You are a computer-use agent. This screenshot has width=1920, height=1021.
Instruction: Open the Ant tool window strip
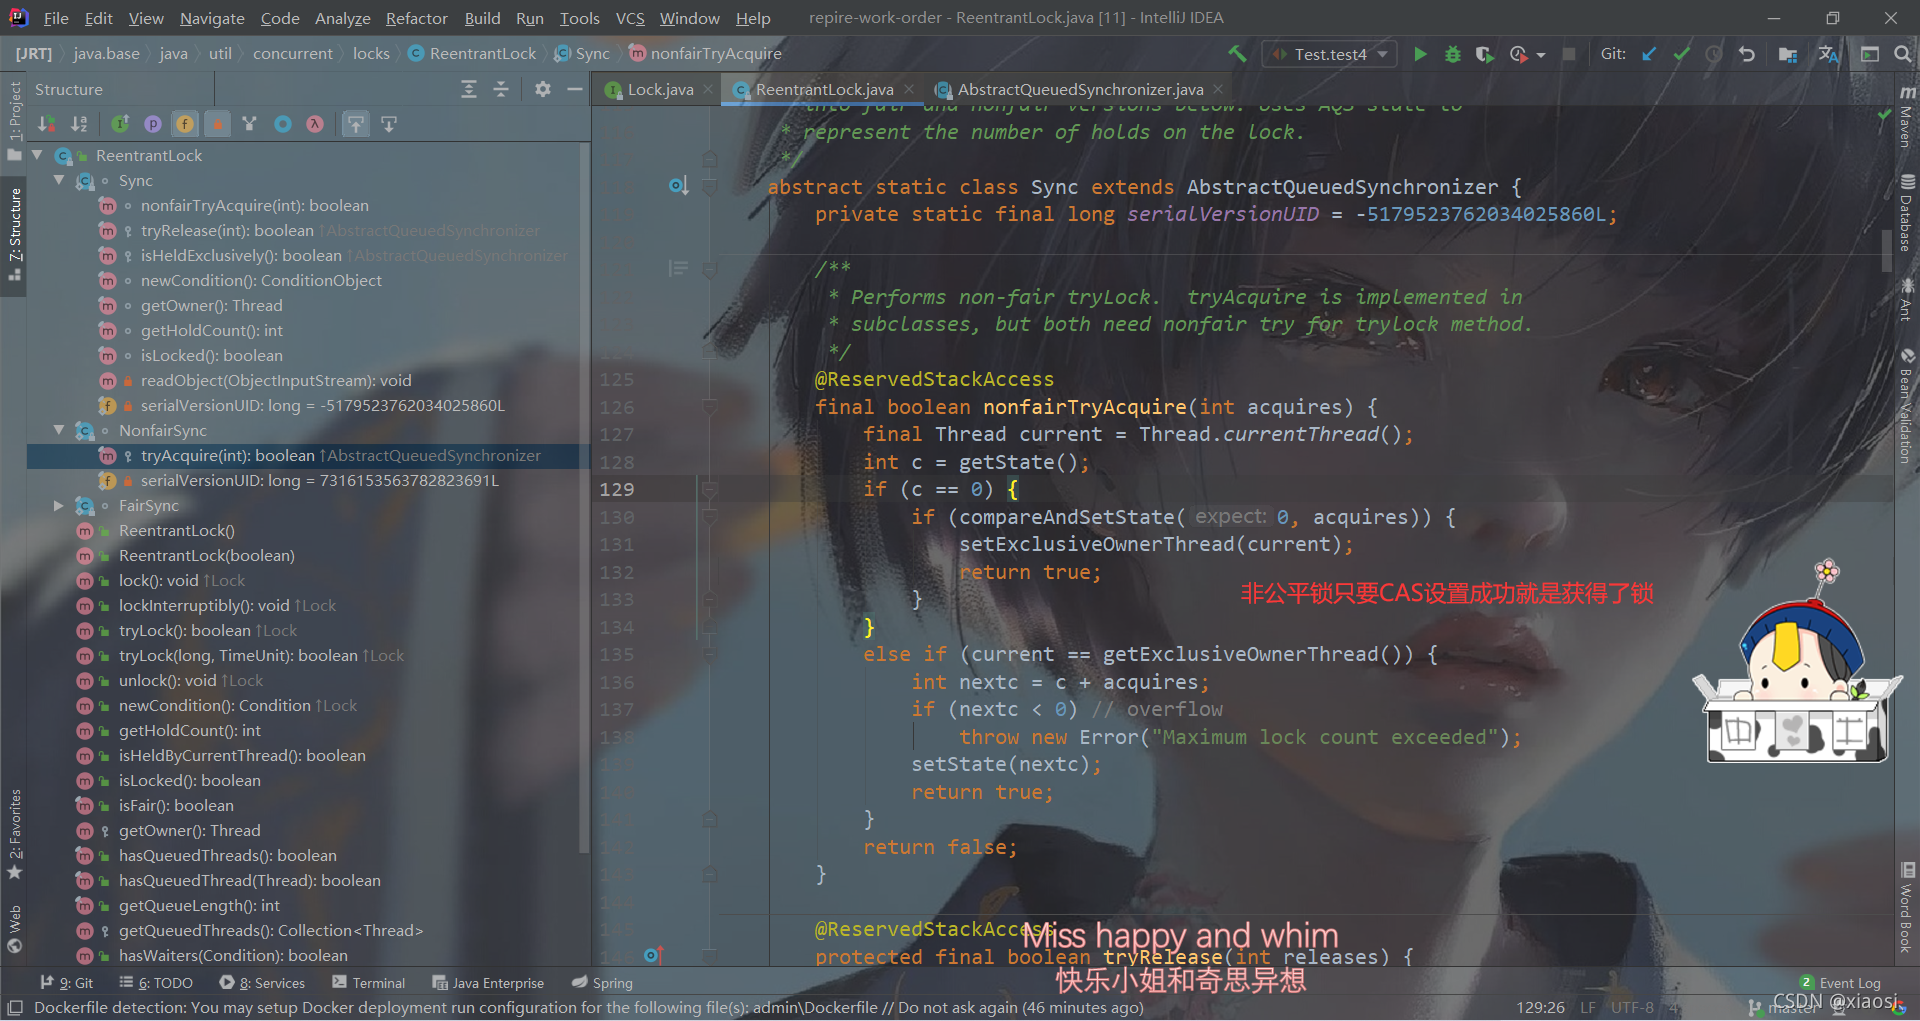[1906, 298]
